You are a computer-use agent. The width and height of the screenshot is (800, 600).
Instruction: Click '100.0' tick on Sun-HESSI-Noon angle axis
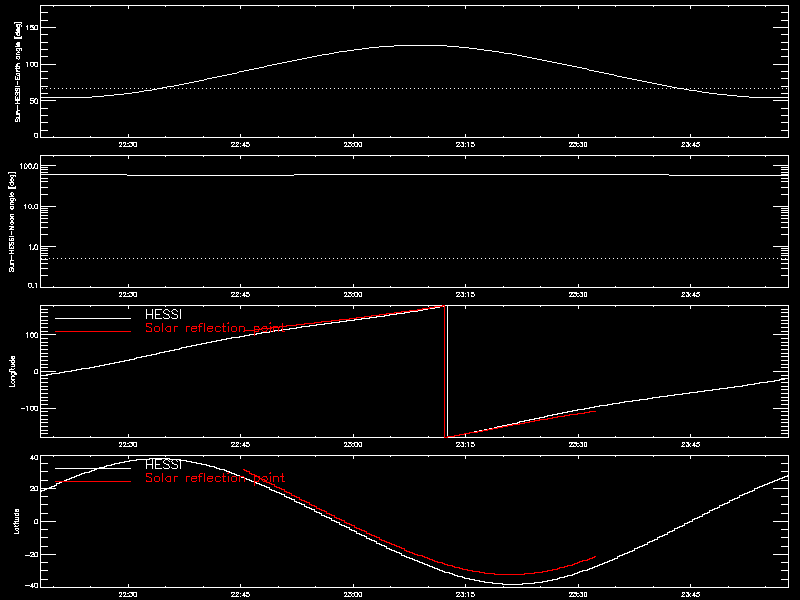point(29,166)
